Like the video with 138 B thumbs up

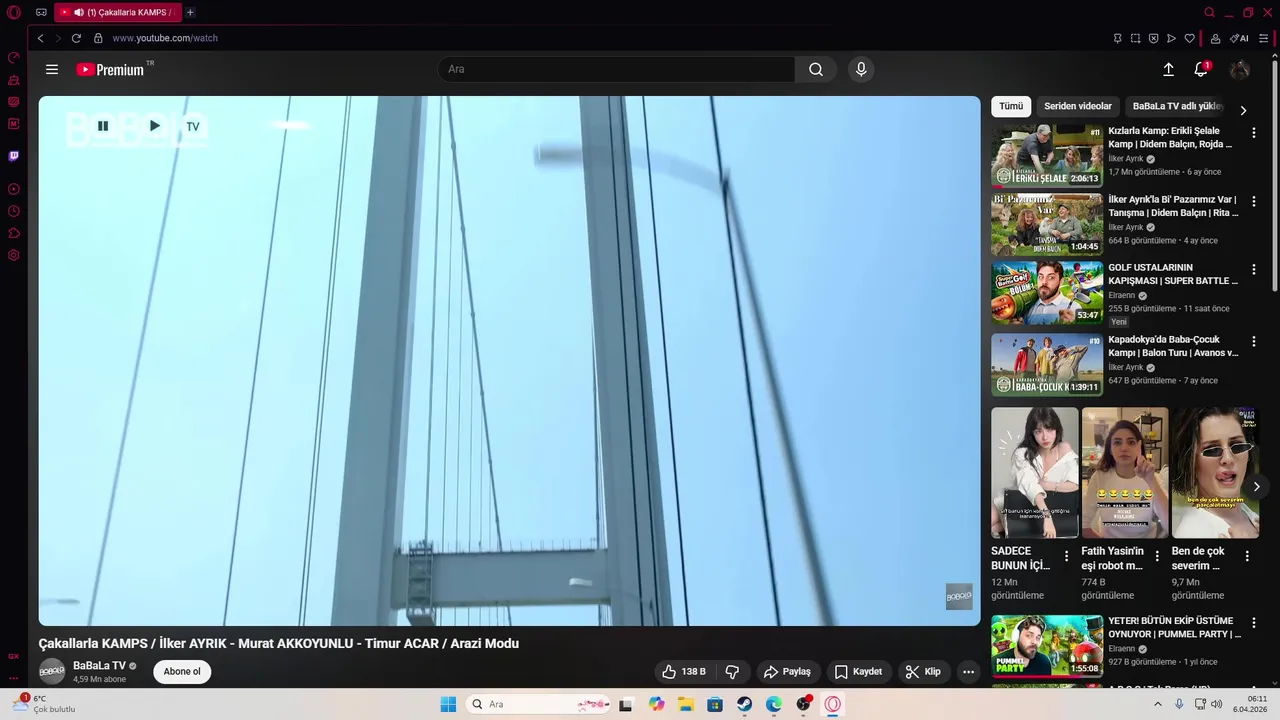point(684,672)
